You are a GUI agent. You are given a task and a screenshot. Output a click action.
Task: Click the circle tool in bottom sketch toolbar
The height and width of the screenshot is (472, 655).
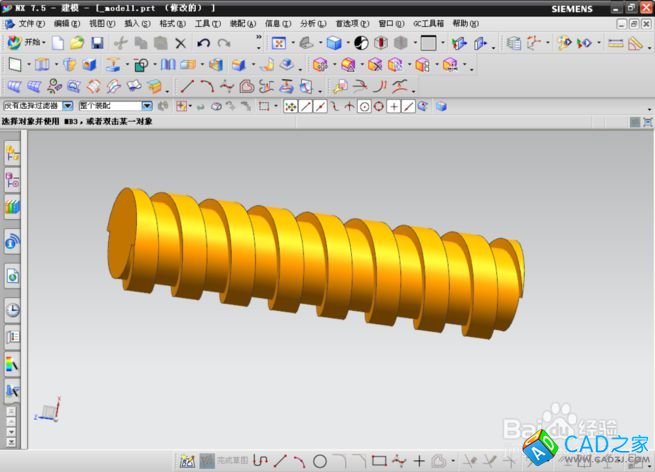[320, 461]
